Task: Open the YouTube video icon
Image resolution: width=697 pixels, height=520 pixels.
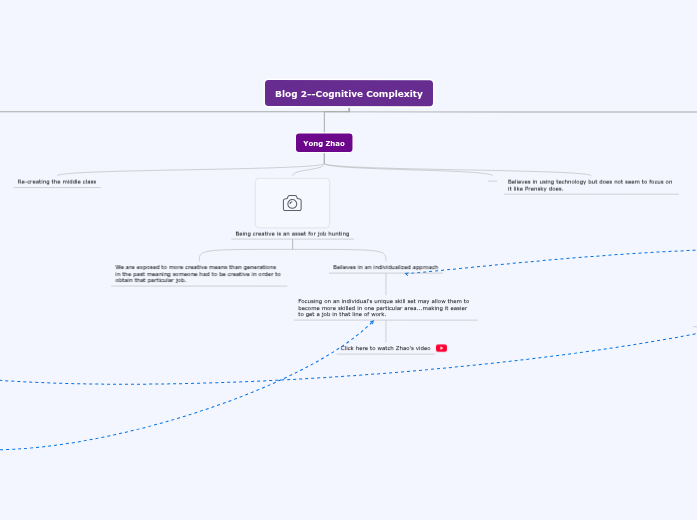Action: 441,348
